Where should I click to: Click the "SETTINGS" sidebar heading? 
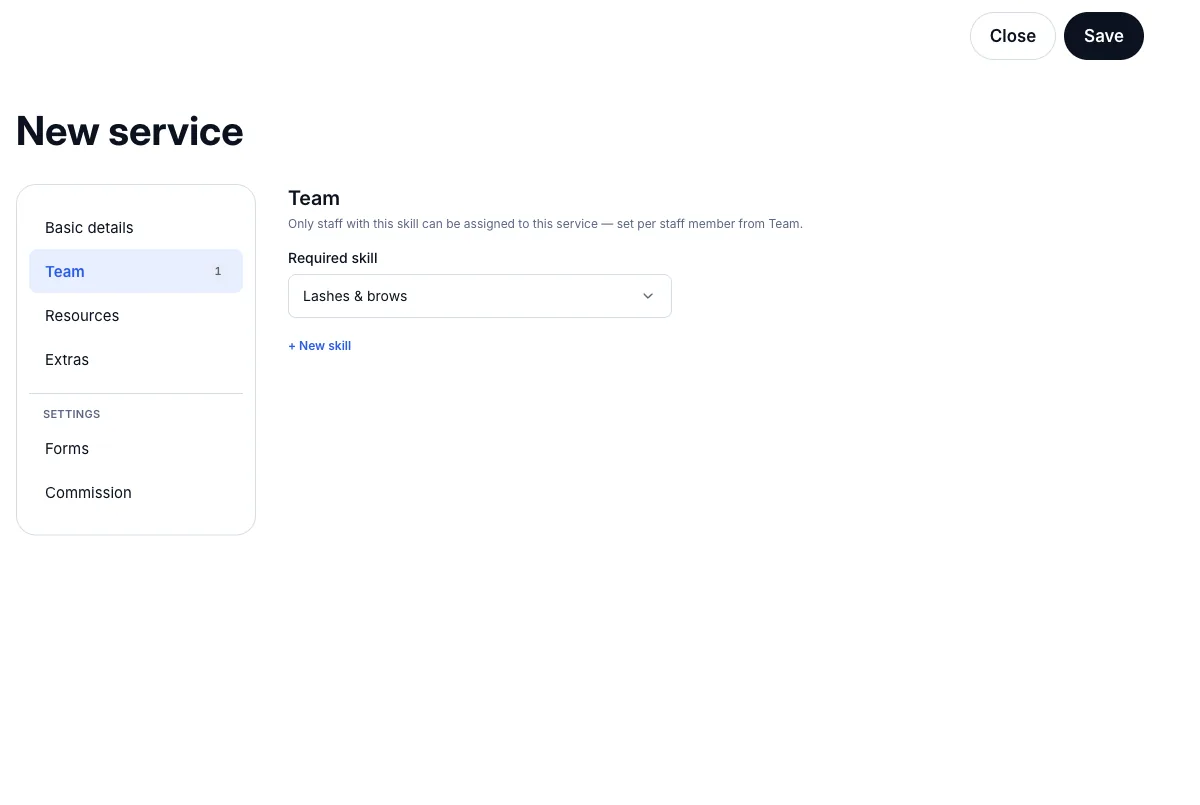click(x=72, y=414)
